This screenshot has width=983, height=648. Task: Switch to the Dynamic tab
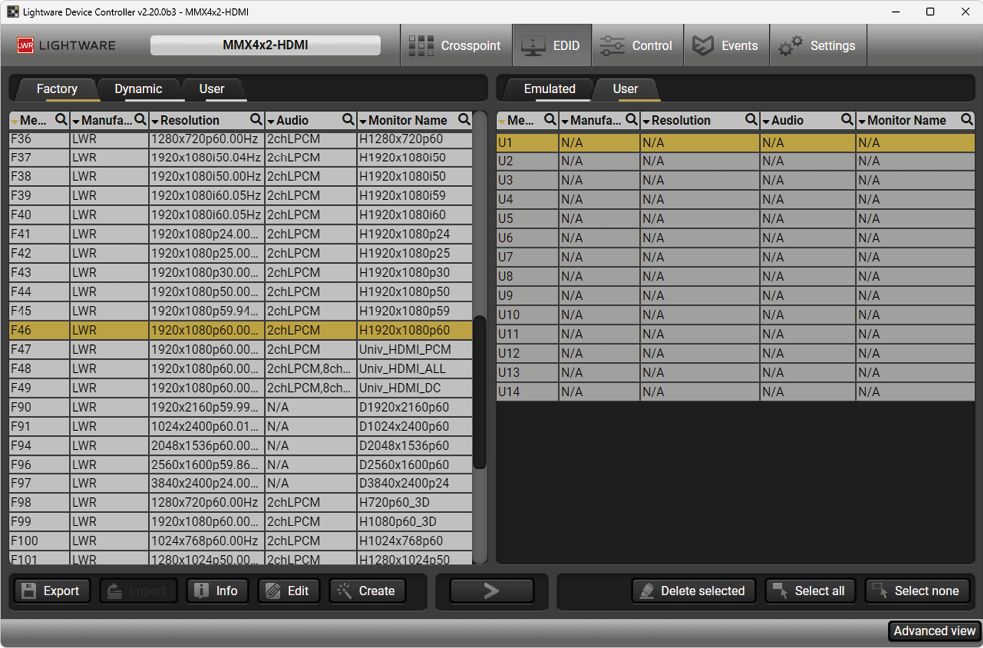pyautogui.click(x=138, y=89)
